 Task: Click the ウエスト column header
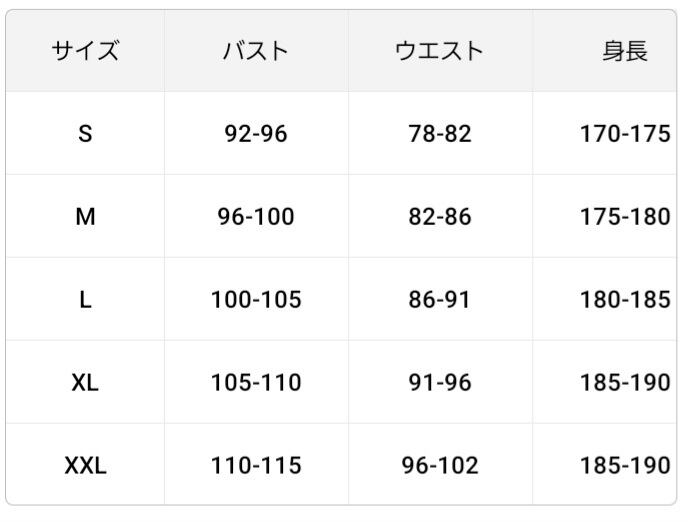point(439,51)
